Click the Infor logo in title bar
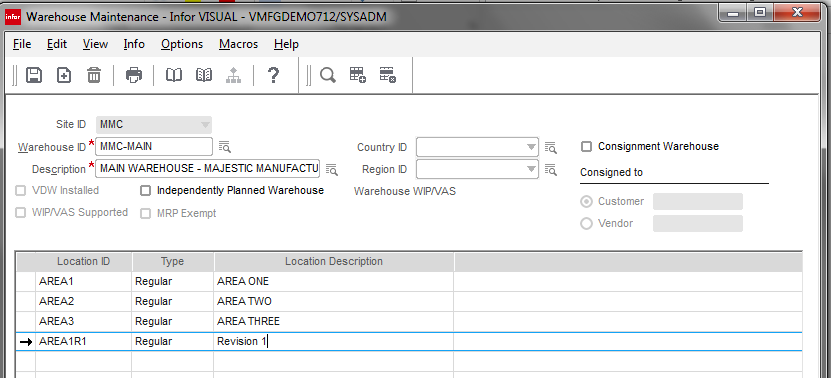 click(x=12, y=16)
